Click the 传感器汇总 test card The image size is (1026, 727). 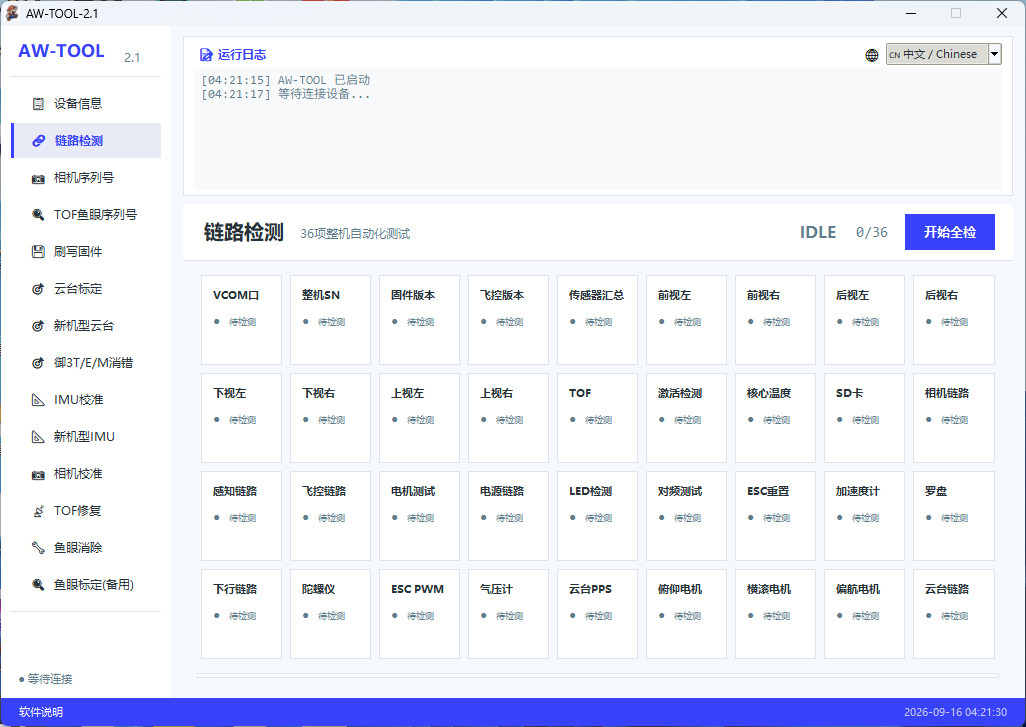pyautogui.click(x=597, y=320)
